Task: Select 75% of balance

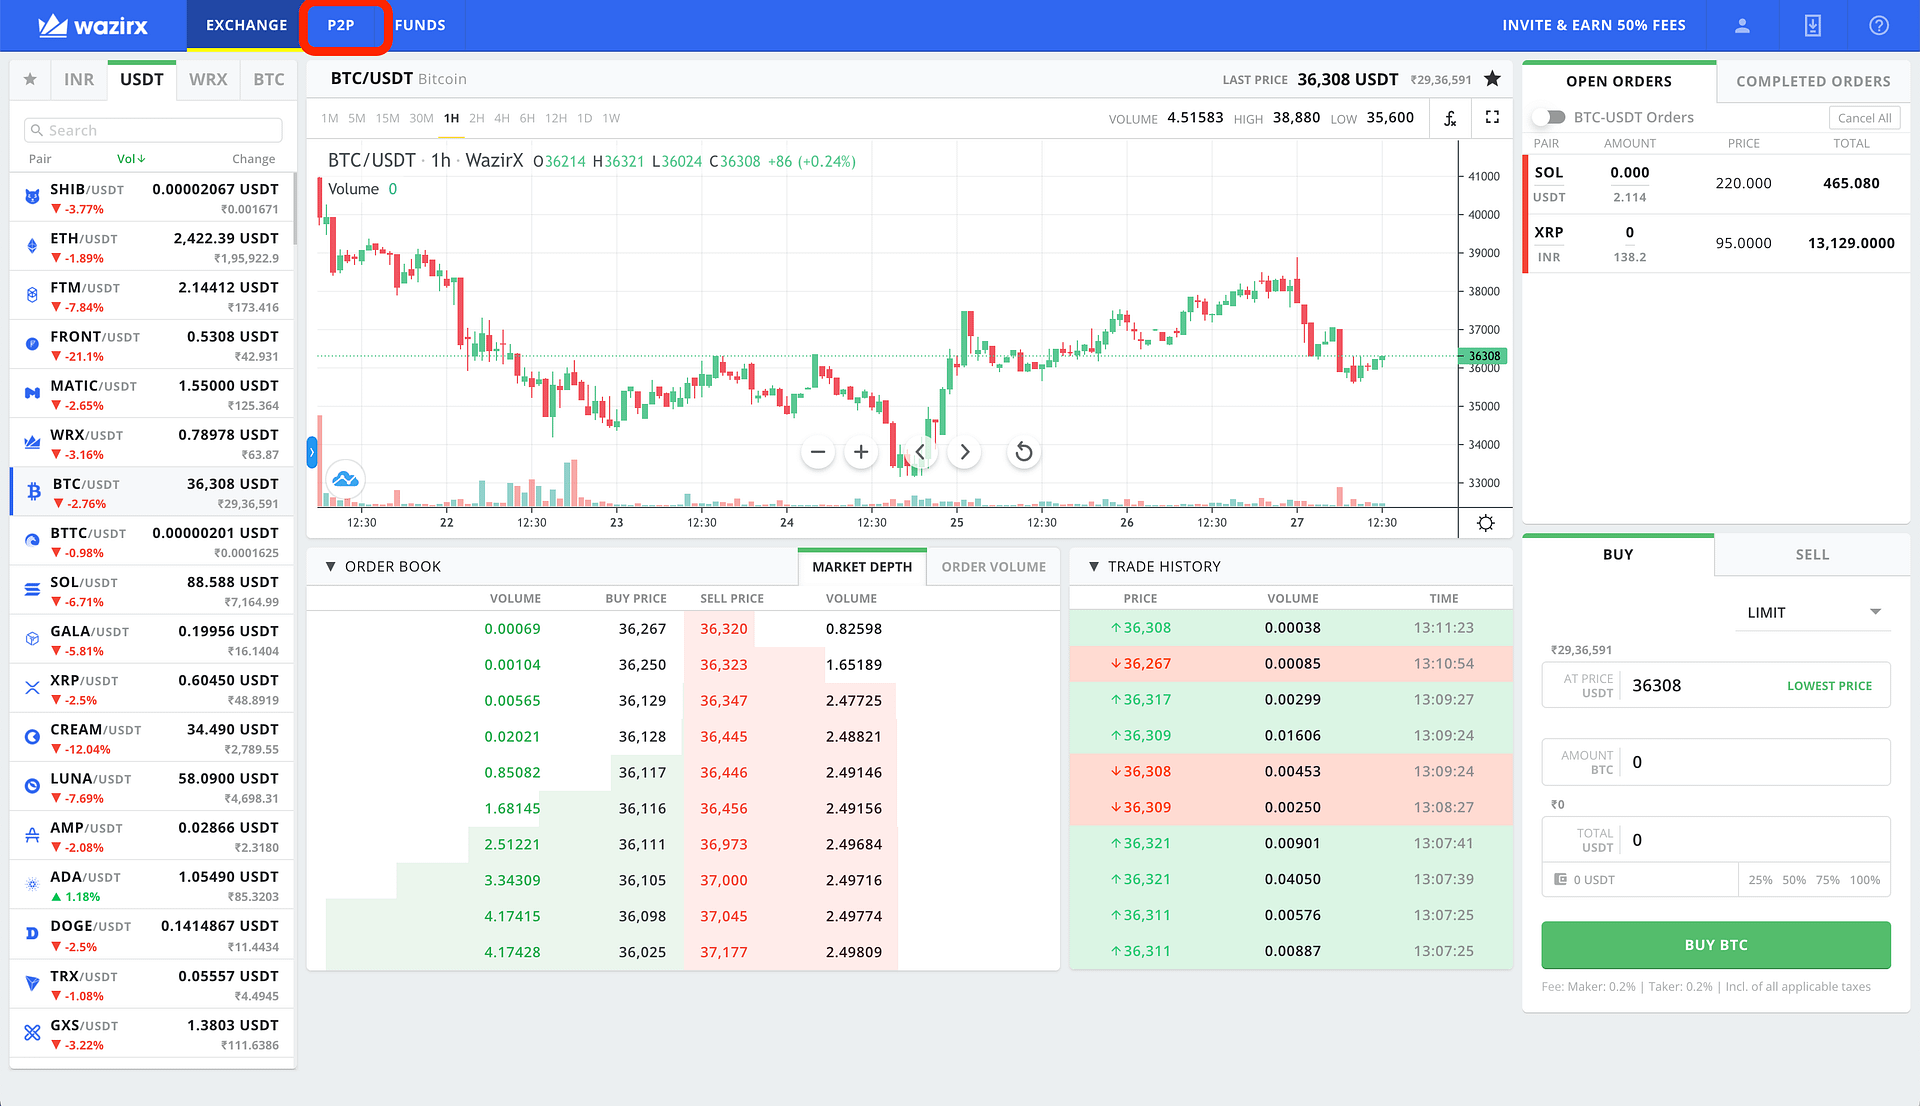Action: click(x=1828, y=880)
